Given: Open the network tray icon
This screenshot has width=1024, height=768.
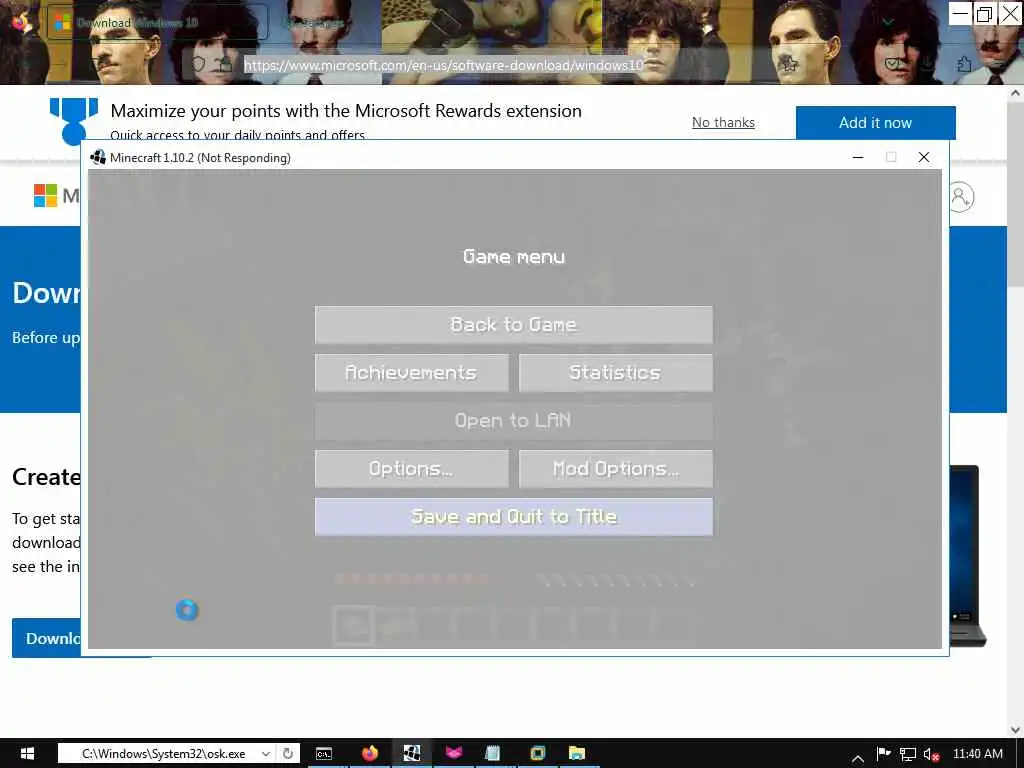Looking at the screenshot, I should (908, 754).
